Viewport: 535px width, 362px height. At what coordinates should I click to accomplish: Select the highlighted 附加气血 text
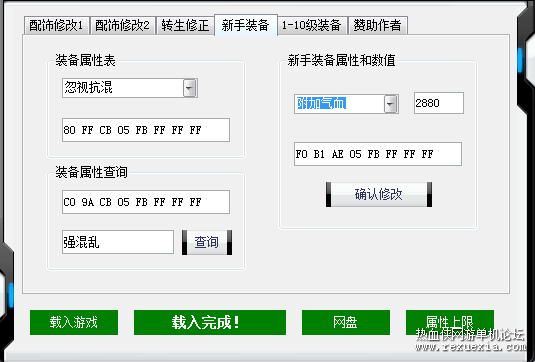[321, 103]
